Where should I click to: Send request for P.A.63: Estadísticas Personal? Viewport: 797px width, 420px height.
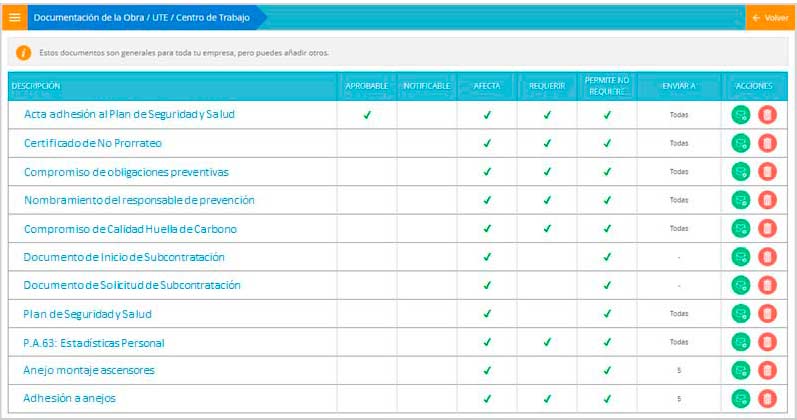[x=741, y=342]
